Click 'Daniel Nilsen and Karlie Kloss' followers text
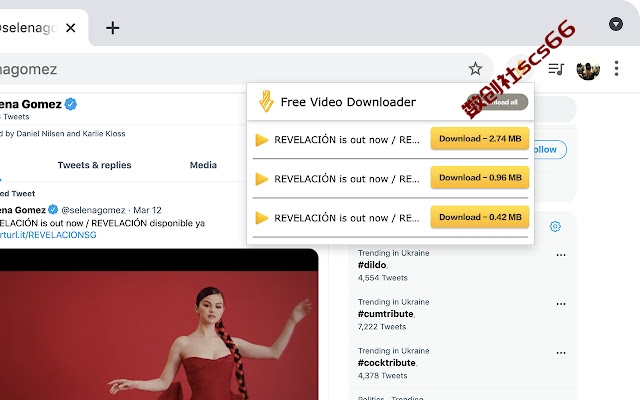Screen dimensions: 640x400 71,133
